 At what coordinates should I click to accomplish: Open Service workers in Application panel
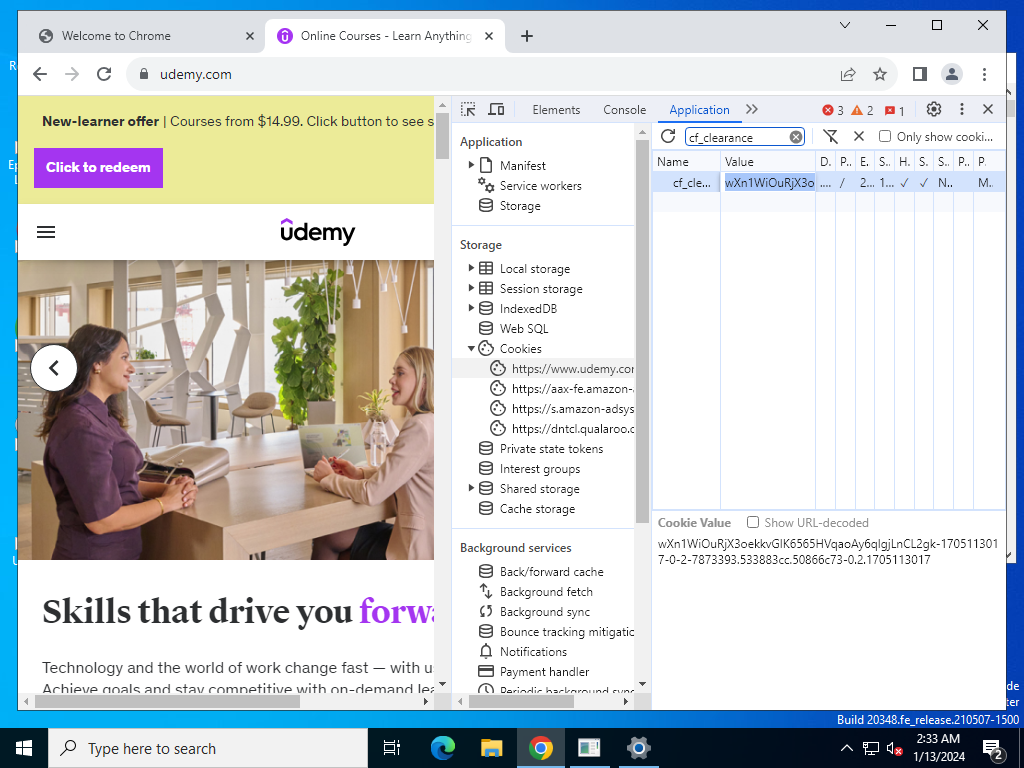tap(540, 185)
